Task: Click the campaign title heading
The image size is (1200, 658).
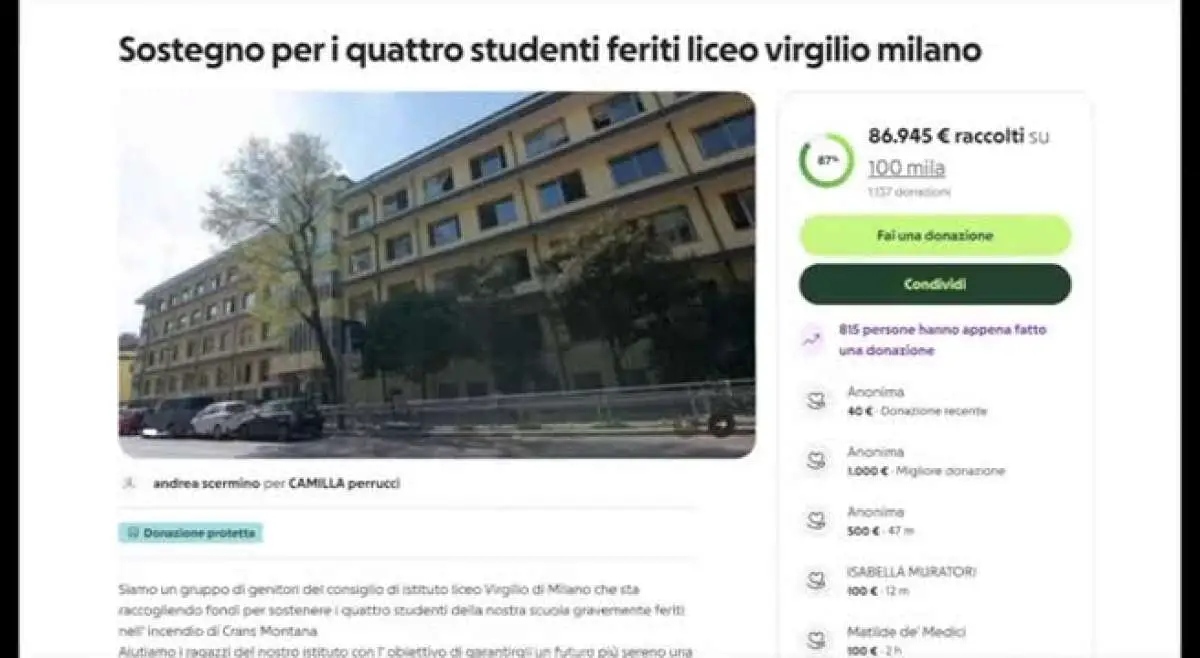Action: 550,49
